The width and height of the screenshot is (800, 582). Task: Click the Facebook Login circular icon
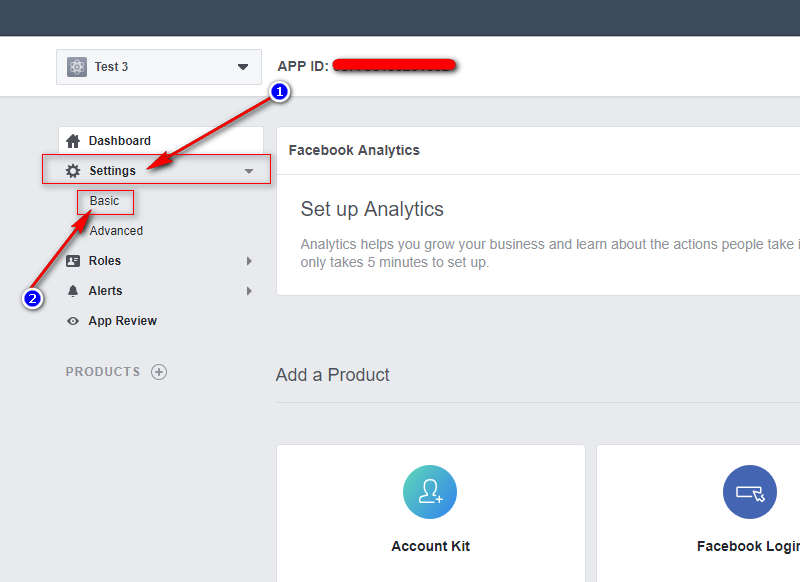click(749, 492)
